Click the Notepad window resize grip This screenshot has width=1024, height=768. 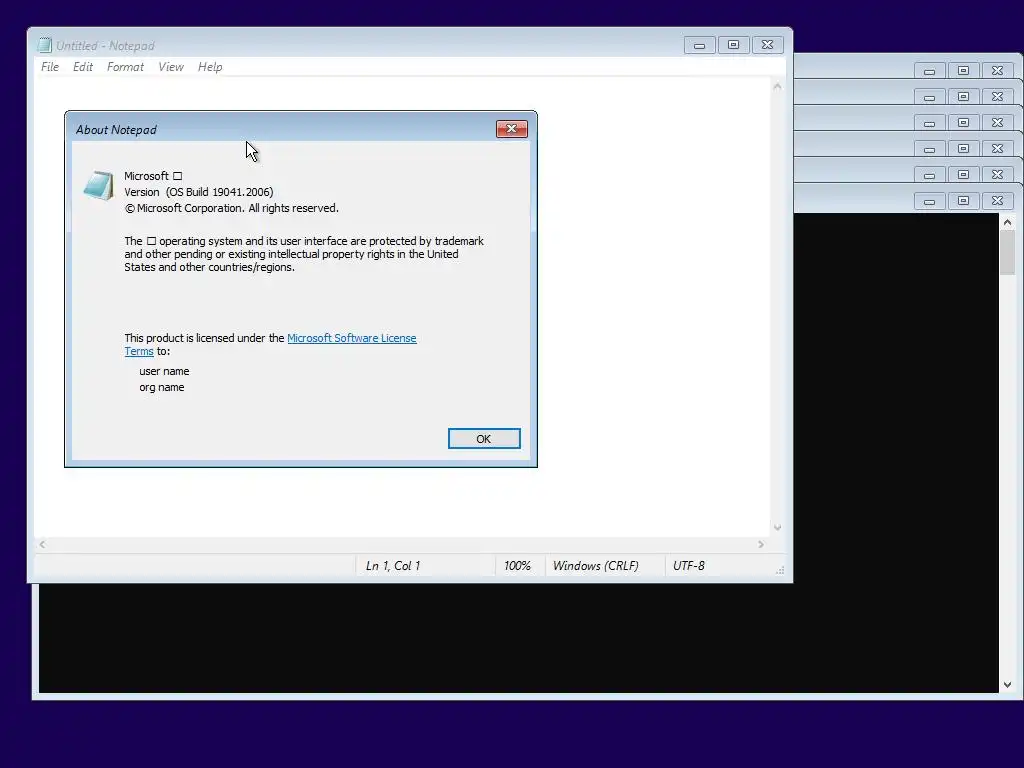tap(780, 570)
